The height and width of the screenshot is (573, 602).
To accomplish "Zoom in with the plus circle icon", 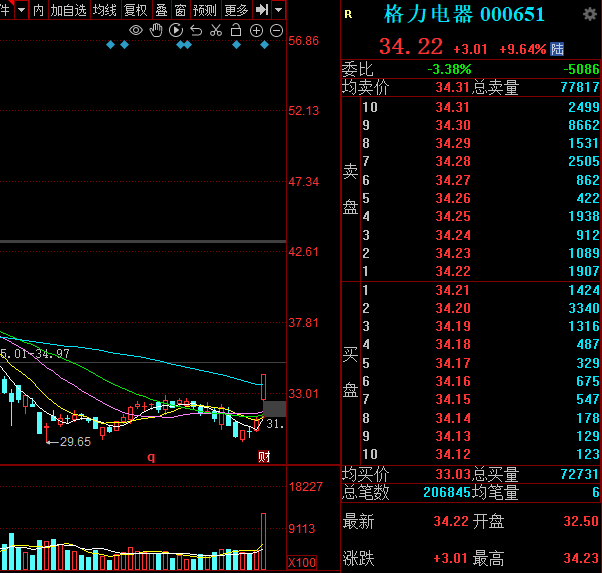I will click(256, 30).
